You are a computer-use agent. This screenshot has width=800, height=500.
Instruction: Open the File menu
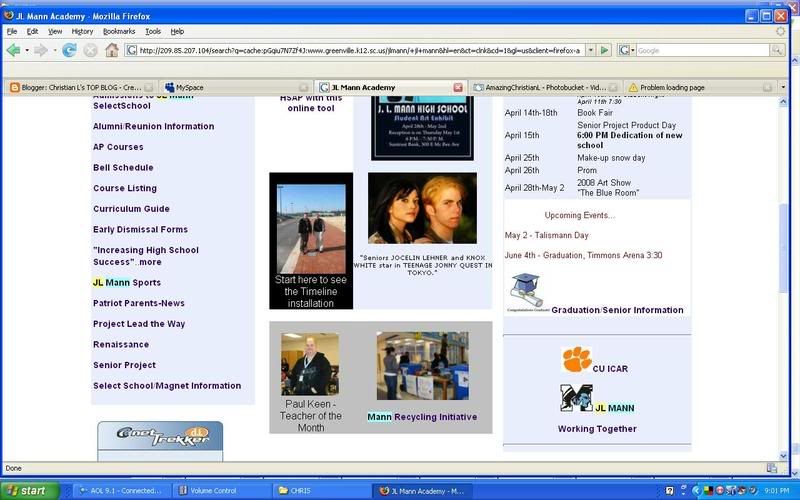(12, 32)
